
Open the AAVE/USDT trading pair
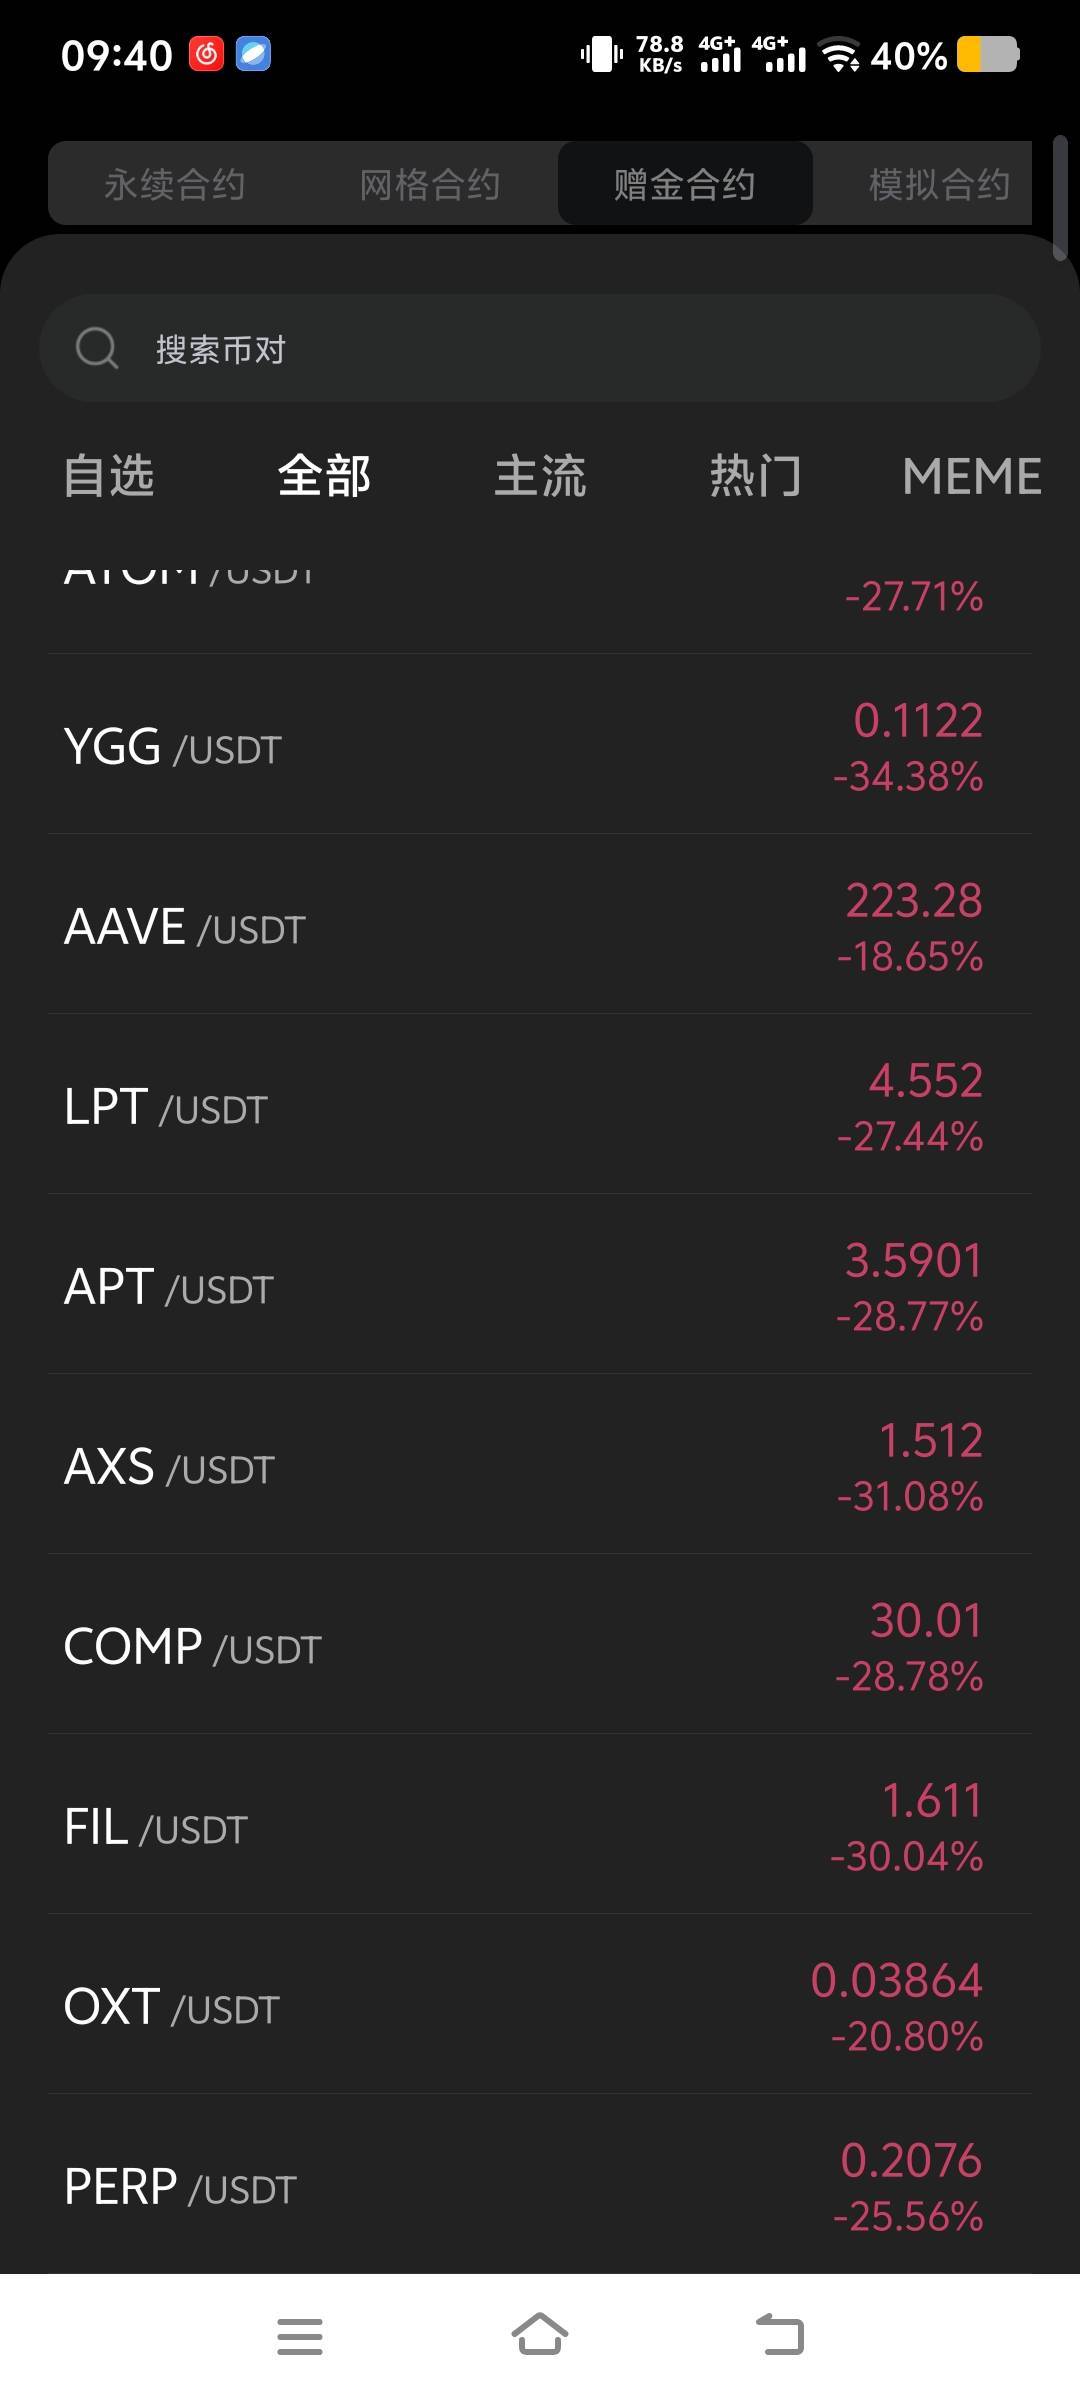[540, 926]
